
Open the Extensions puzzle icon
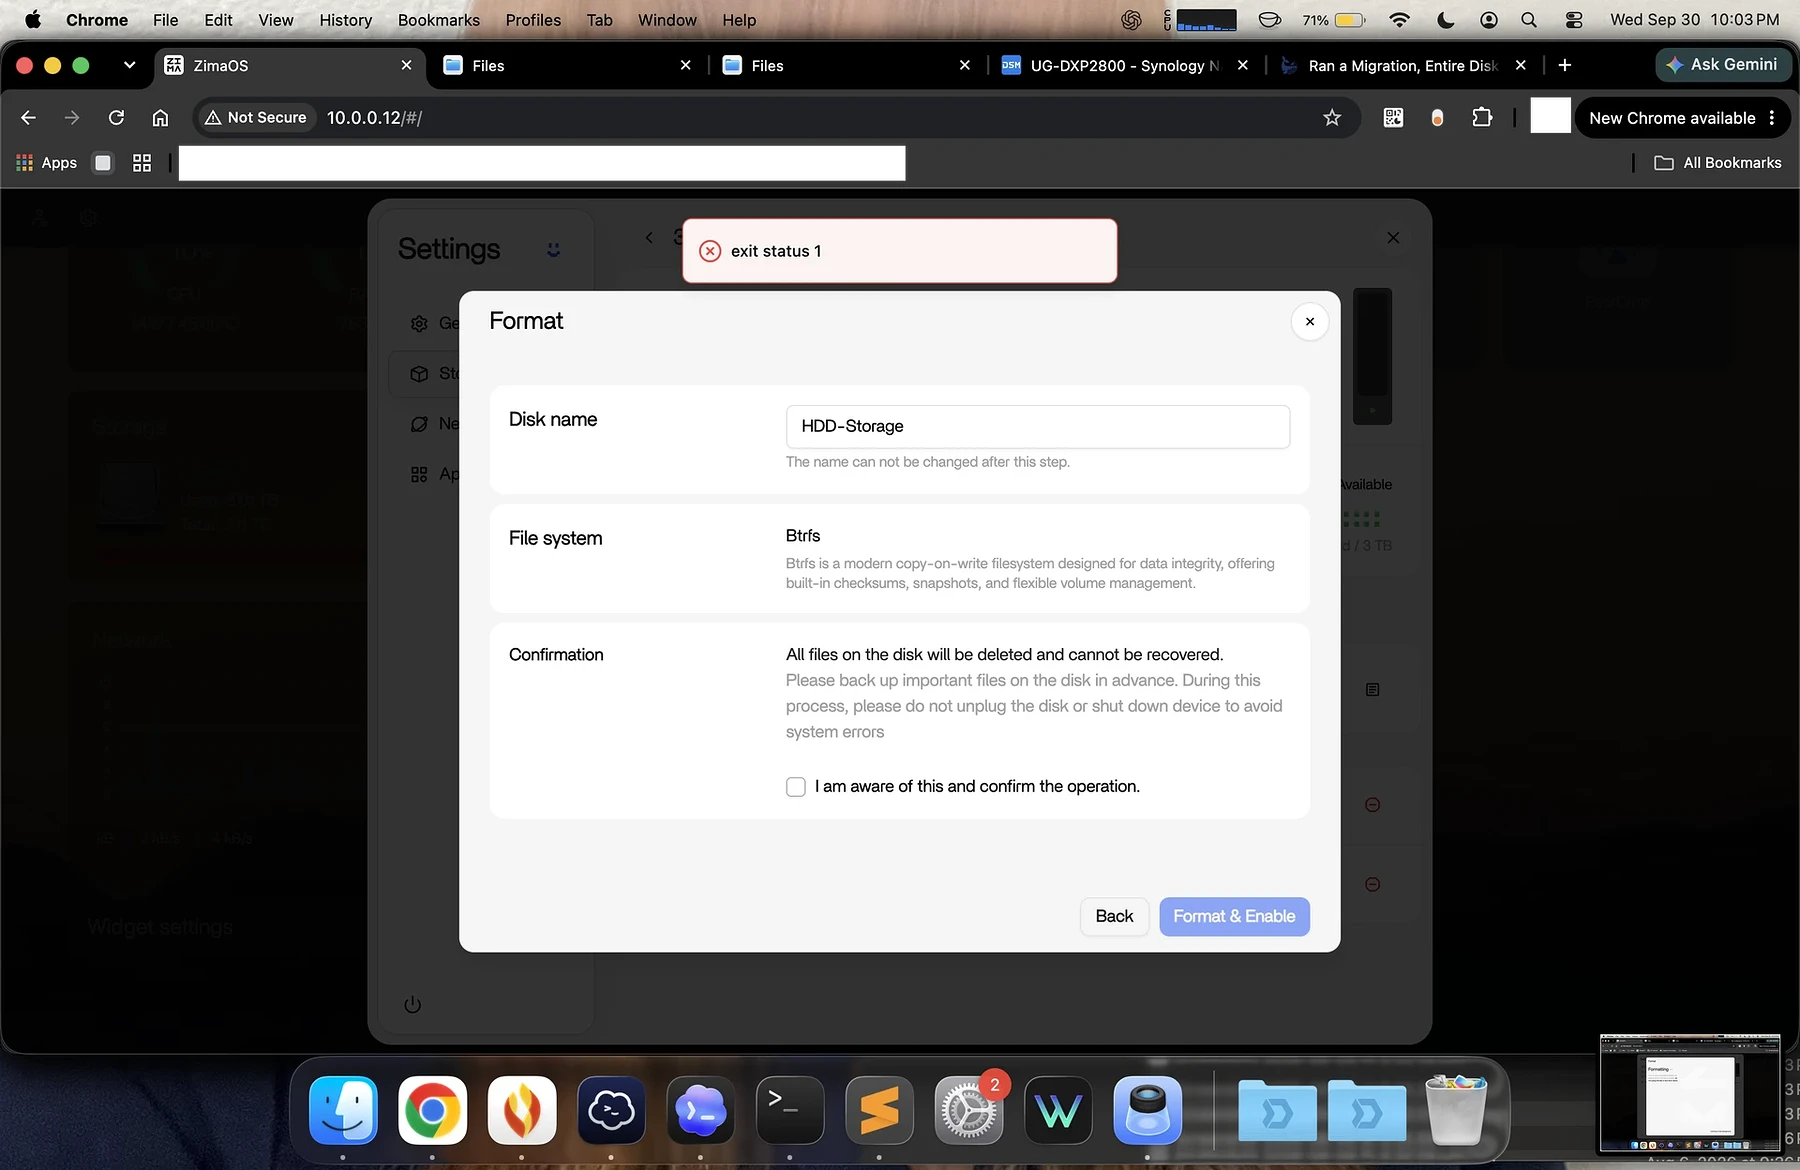pyautogui.click(x=1482, y=118)
